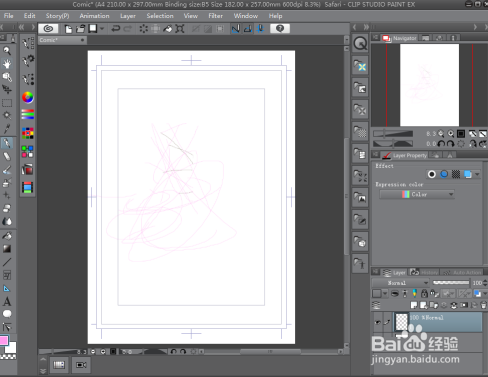Adjust layer opacity with the stepper arrows
Screen dimensions: 488x377
(x=485, y=283)
